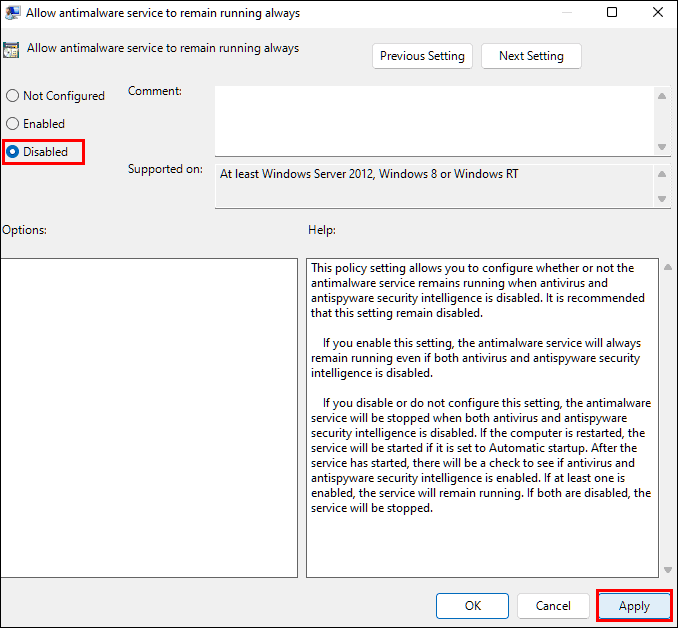Click the OK button
Screen dimensions: 678x628
pos(472,606)
